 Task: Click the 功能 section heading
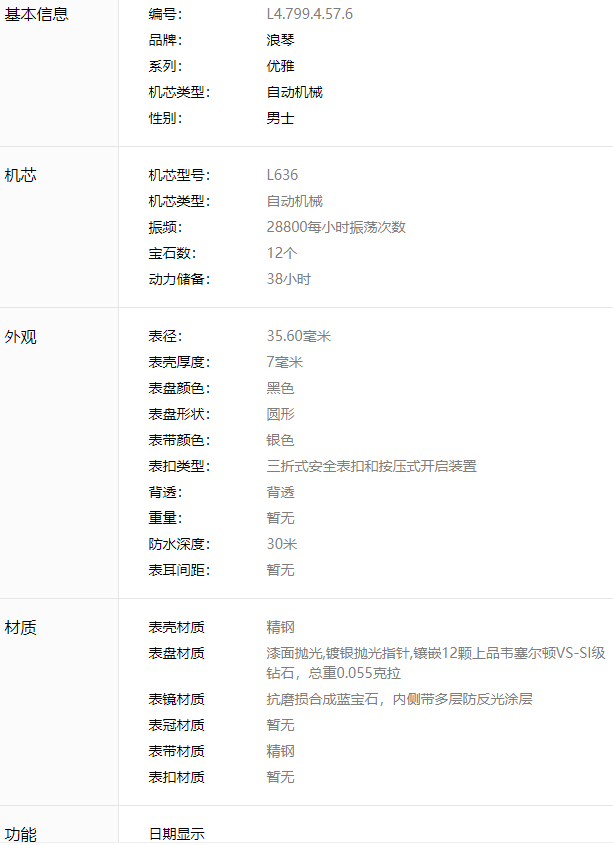point(21,834)
